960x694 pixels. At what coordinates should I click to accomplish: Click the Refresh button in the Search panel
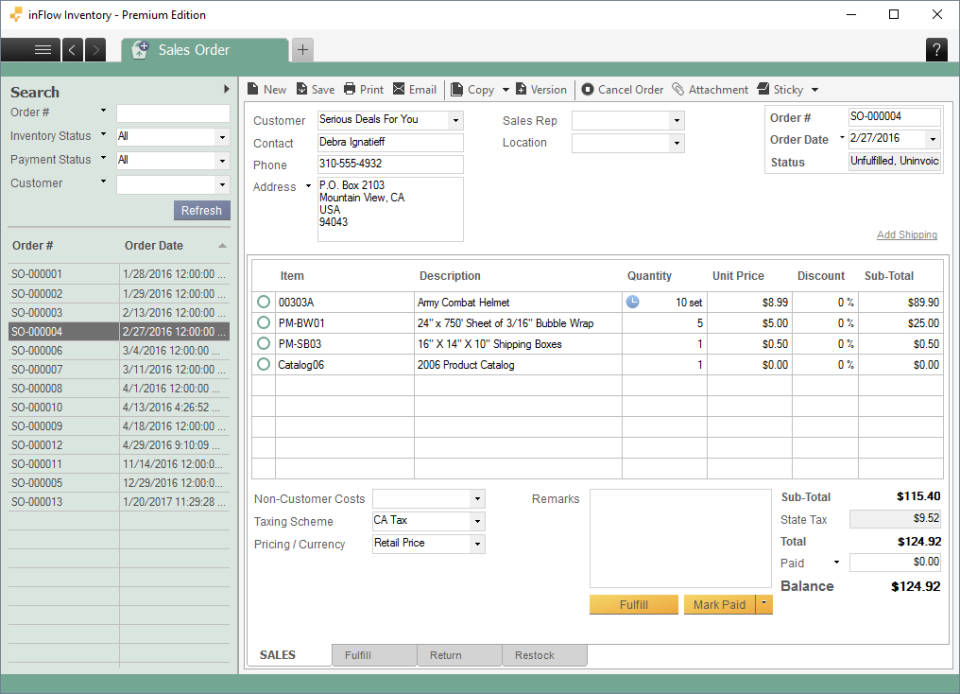click(x=202, y=210)
